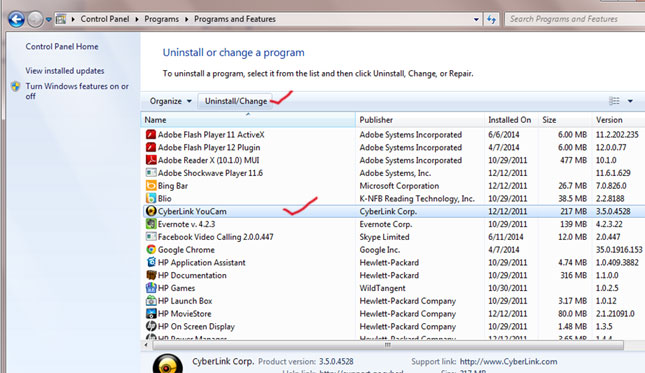Select Programs in breadcrumb path
Viewport: 645px width, 373px height.
pos(161,19)
